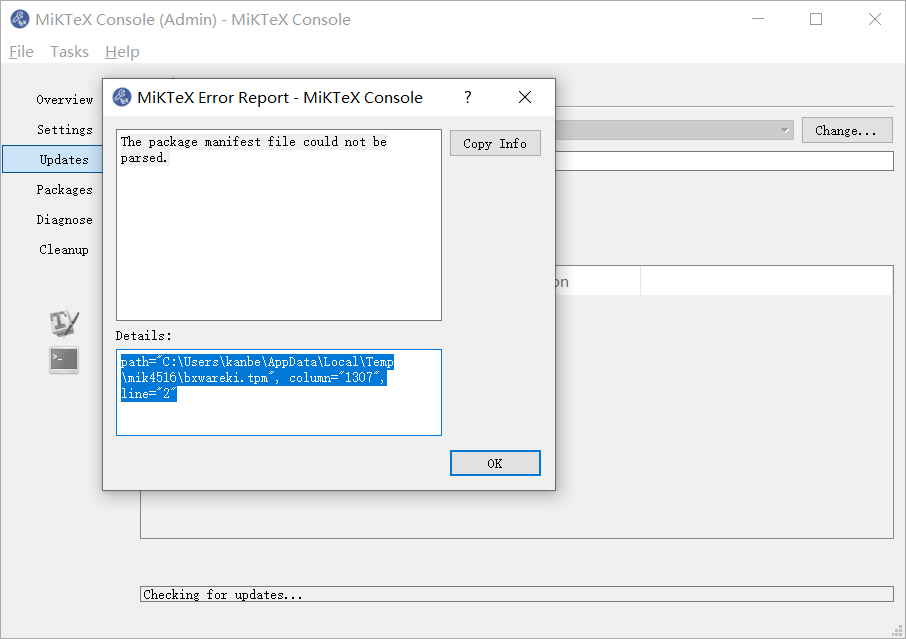
Task: Open the Overview page
Action: pyautogui.click(x=64, y=99)
